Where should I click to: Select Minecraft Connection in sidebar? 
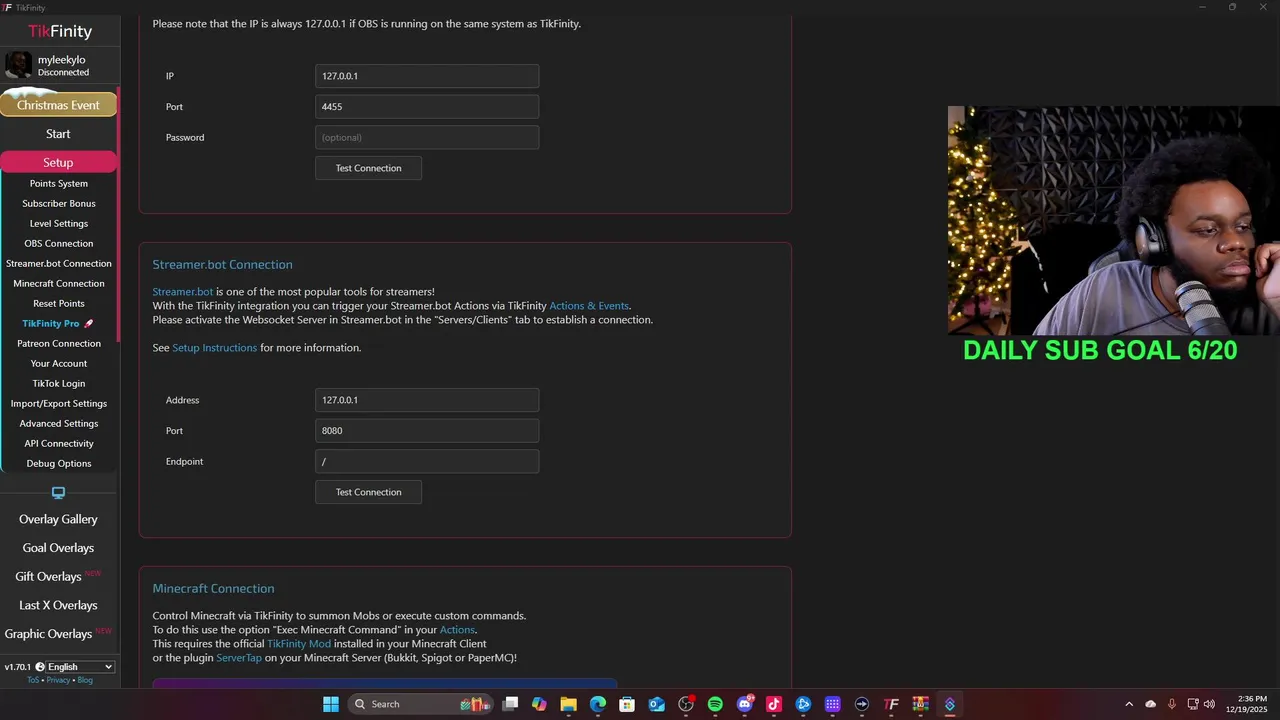59,284
